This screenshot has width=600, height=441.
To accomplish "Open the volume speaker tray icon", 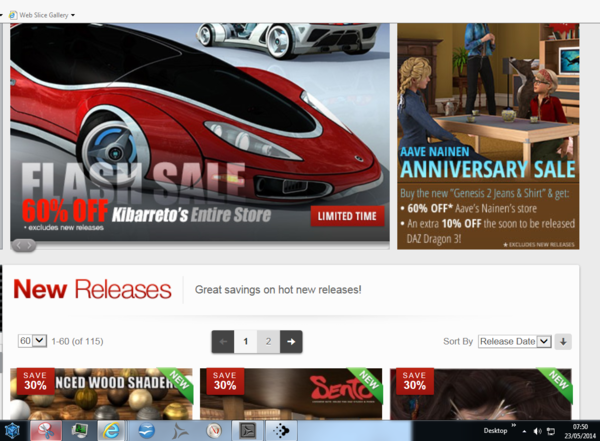I will [537, 431].
